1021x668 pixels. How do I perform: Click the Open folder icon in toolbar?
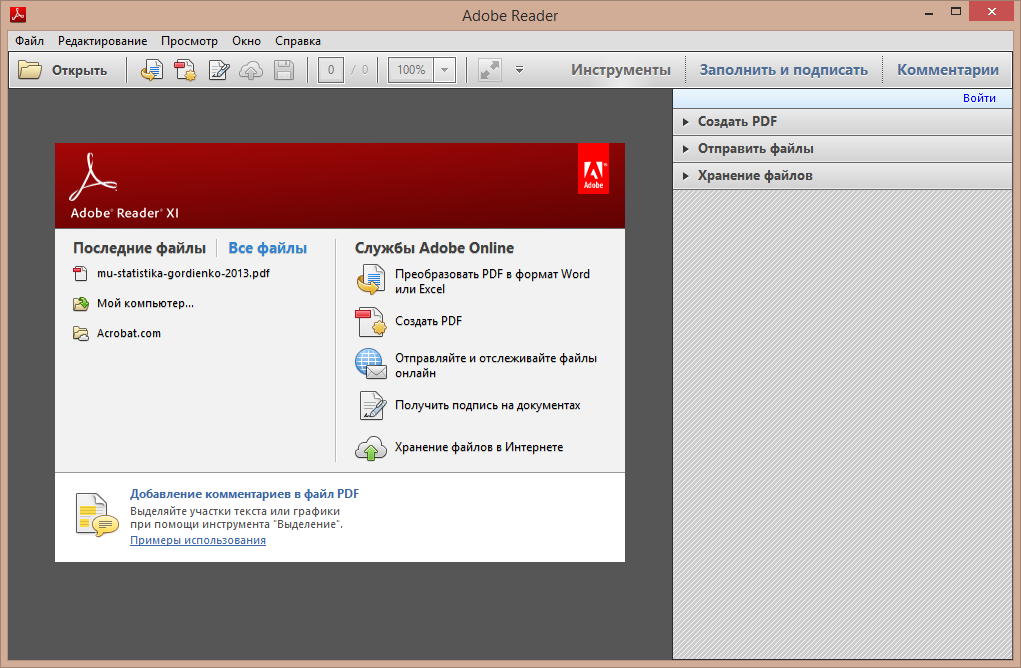pyautogui.click(x=30, y=70)
